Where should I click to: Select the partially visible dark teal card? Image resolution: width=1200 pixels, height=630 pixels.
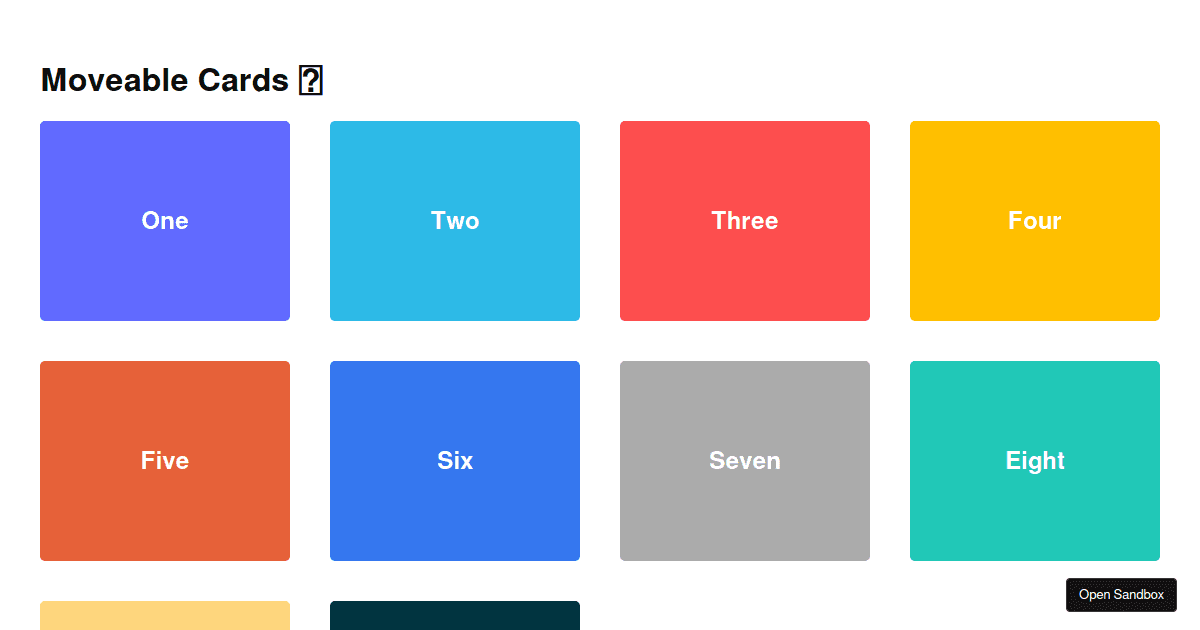tap(455, 616)
